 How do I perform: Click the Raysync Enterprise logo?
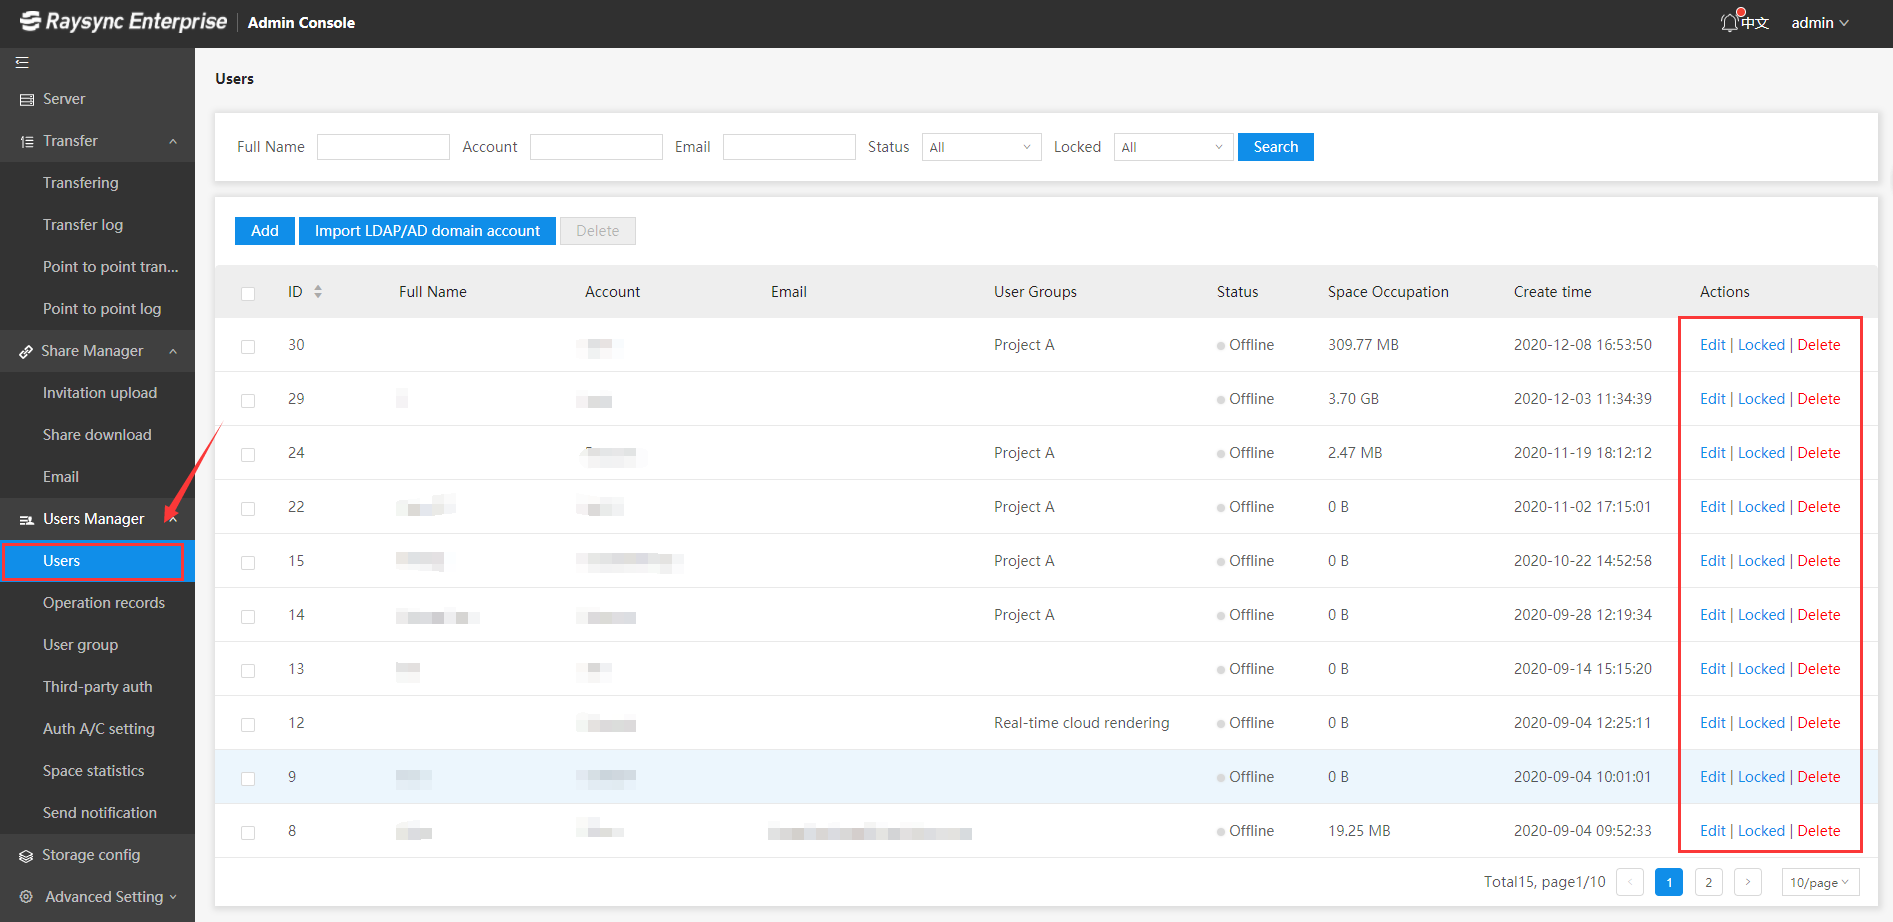click(124, 21)
